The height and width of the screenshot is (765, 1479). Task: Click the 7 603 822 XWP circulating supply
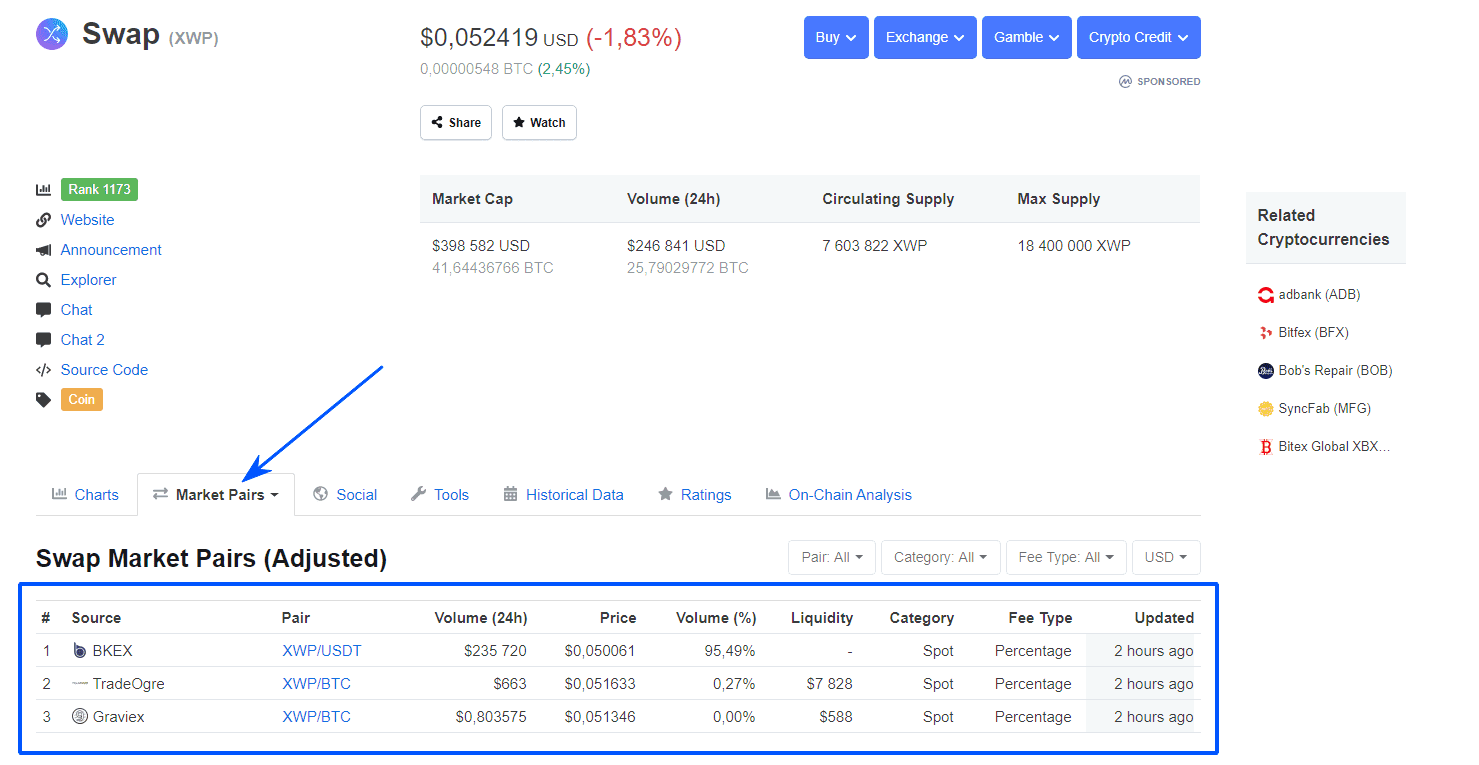[875, 246]
